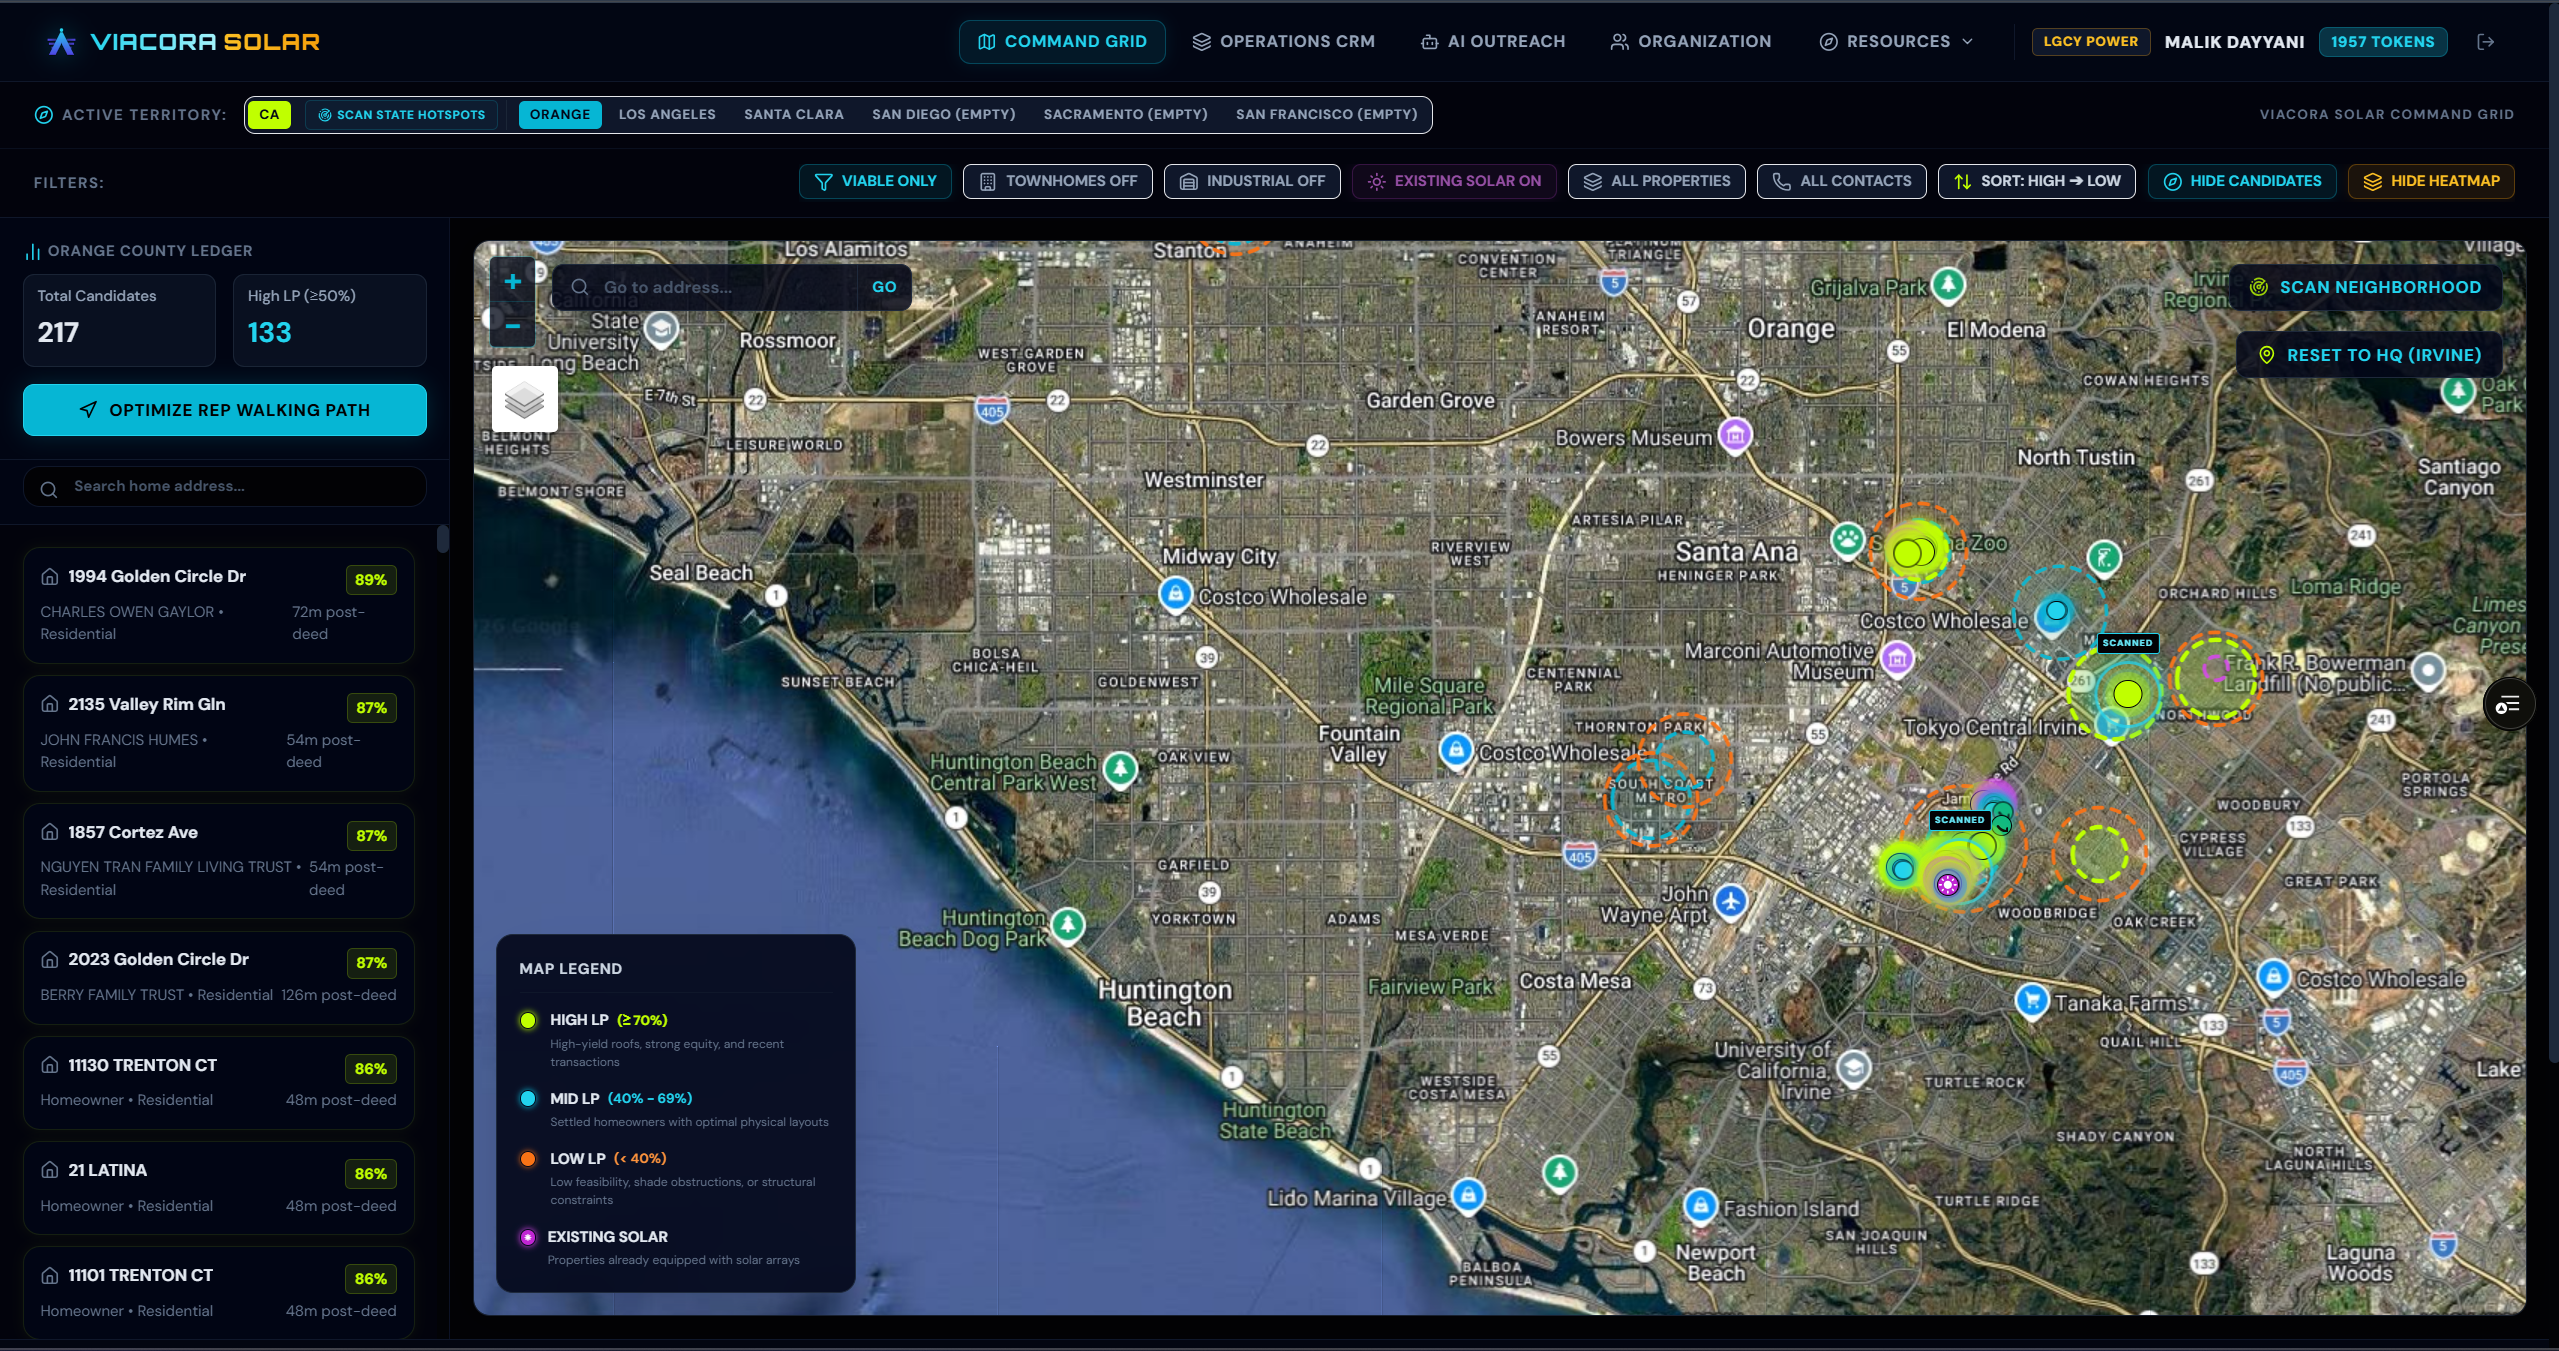Select San Diego (Empty) territory
This screenshot has height=1351, width=2559.
(x=943, y=115)
